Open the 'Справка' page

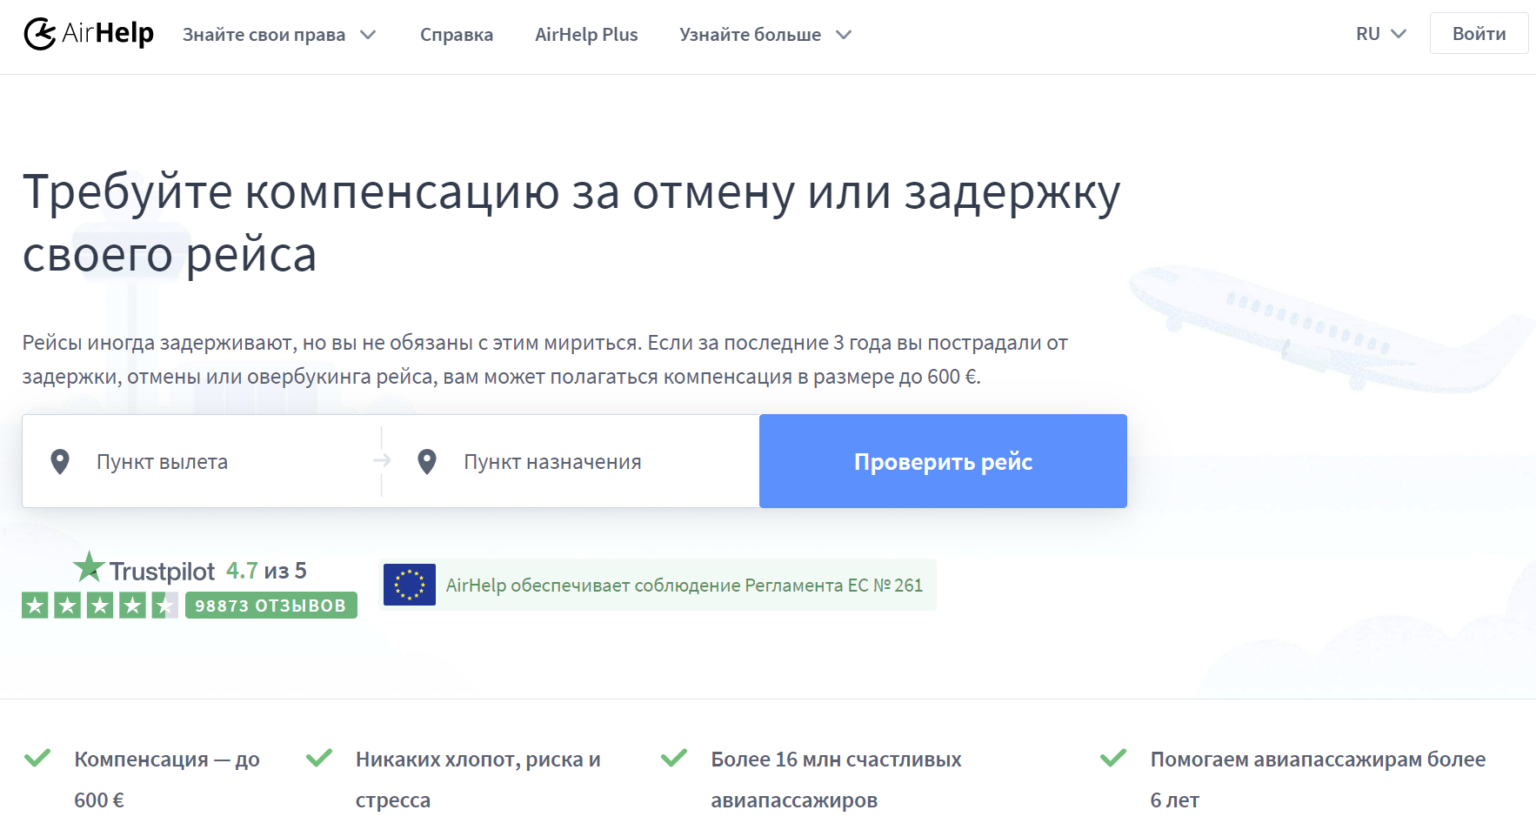456,35
